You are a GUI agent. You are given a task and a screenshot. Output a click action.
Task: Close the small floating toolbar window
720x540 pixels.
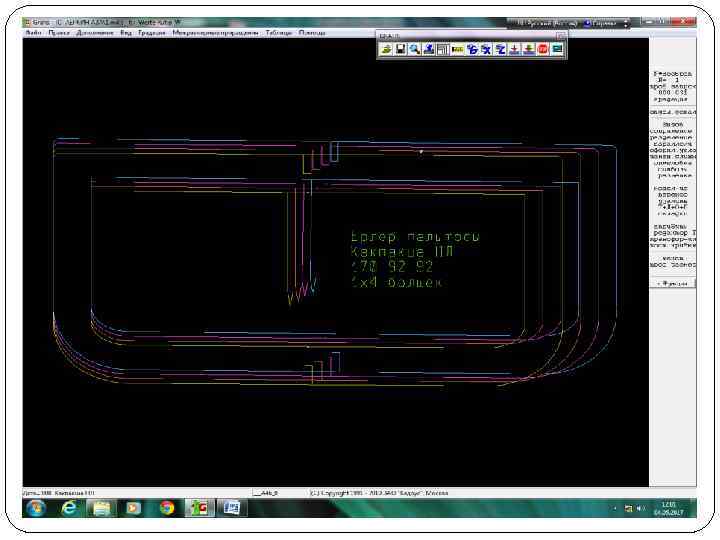(561, 36)
